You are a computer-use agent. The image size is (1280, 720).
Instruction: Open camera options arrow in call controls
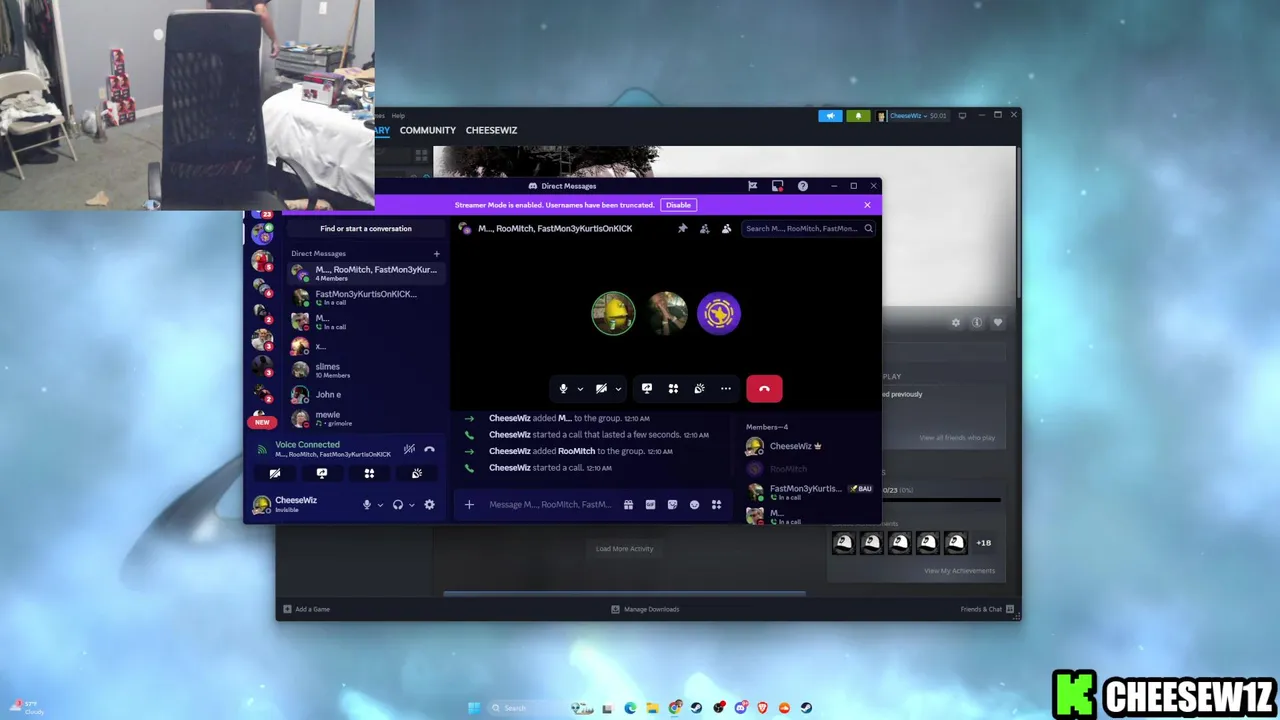coord(618,389)
